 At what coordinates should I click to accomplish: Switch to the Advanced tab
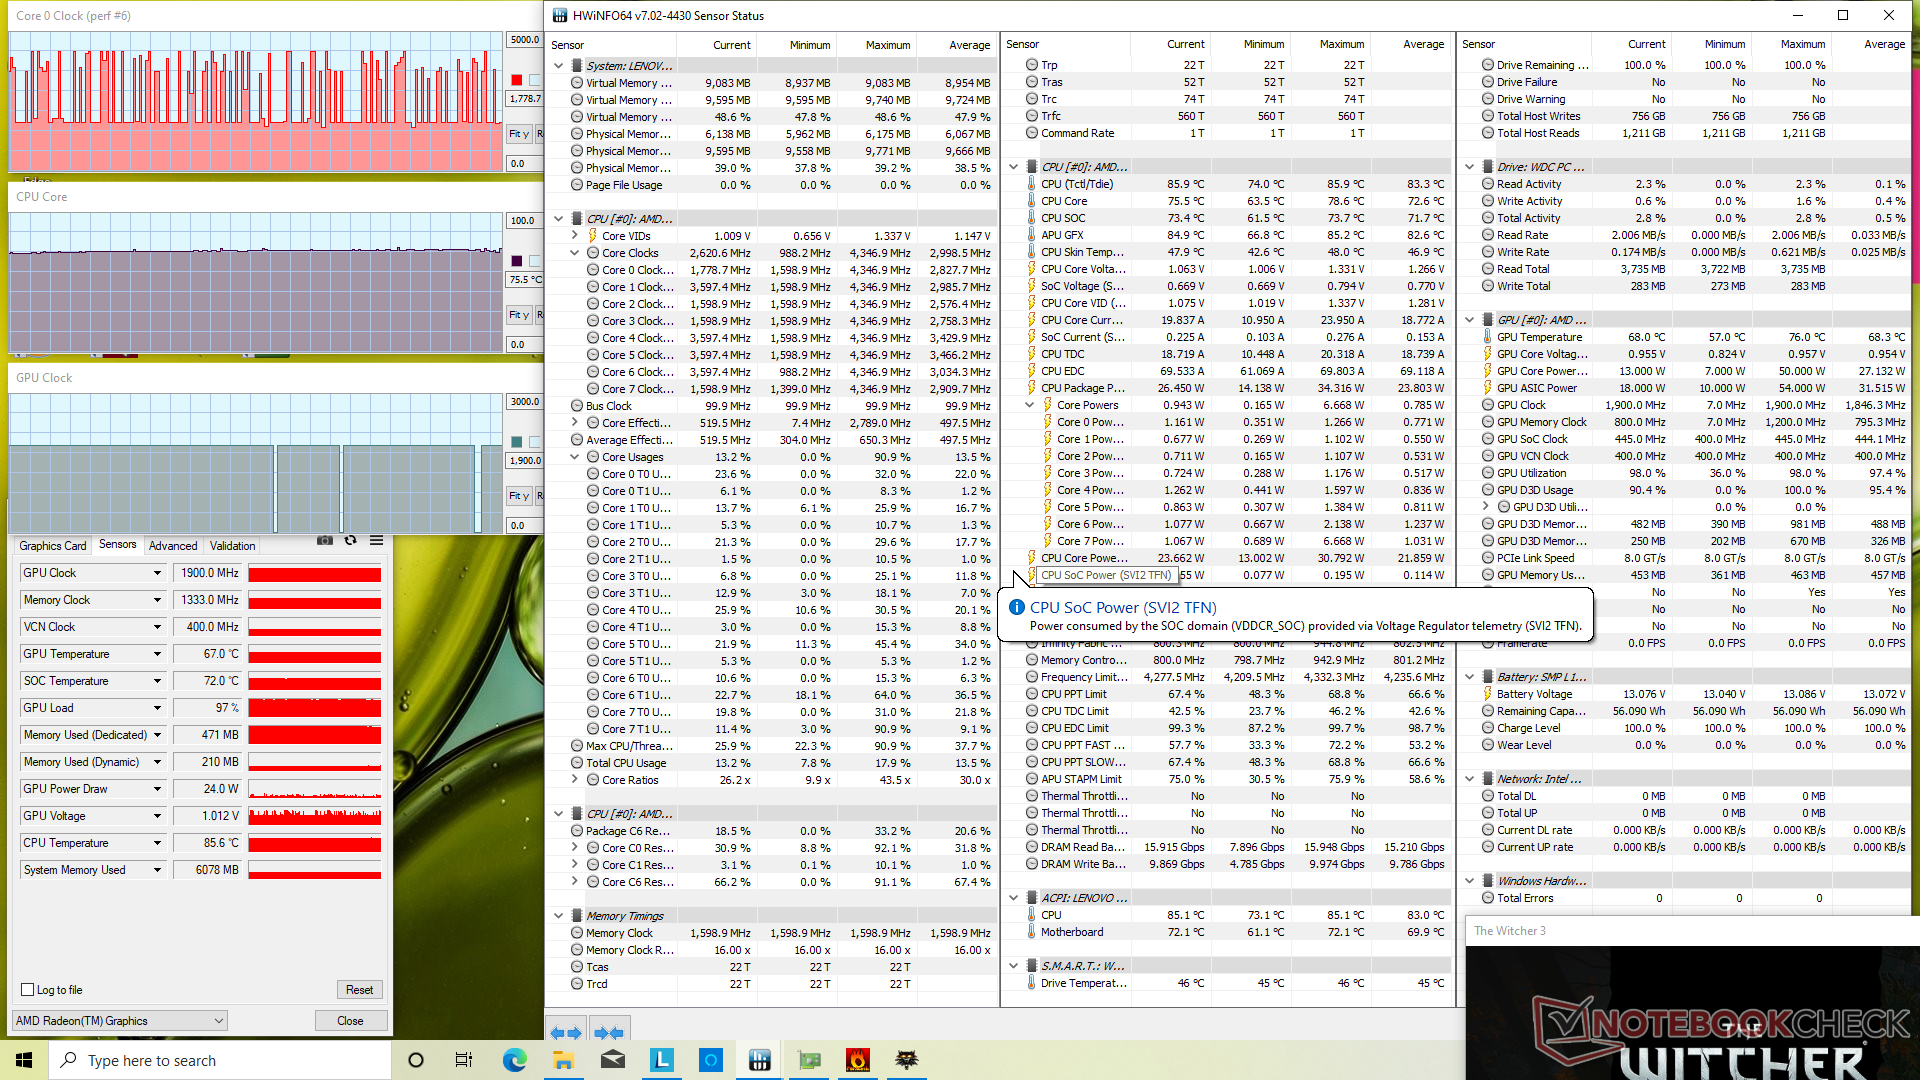173,546
